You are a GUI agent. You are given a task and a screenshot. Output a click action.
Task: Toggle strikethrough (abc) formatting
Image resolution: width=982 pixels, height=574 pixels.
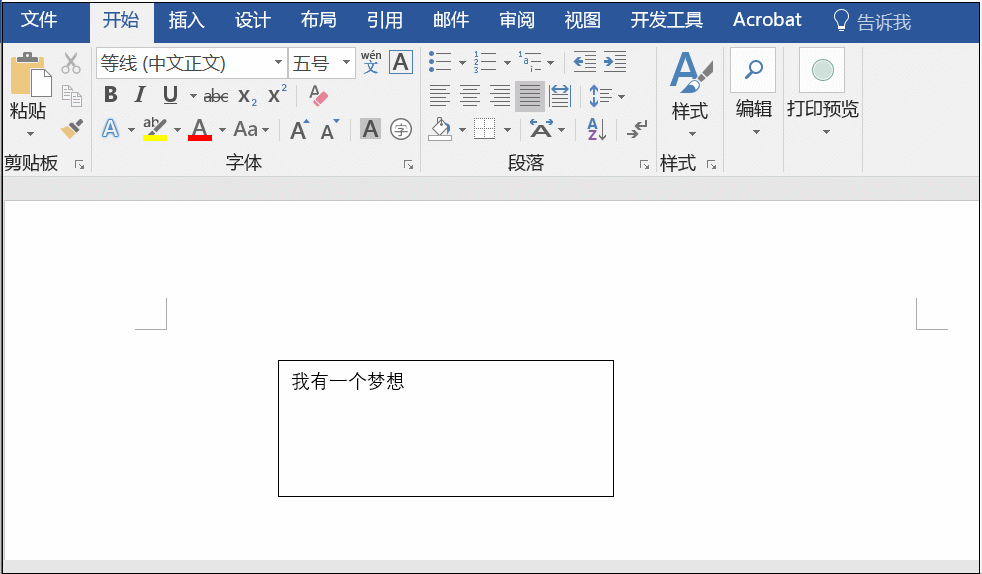point(215,96)
